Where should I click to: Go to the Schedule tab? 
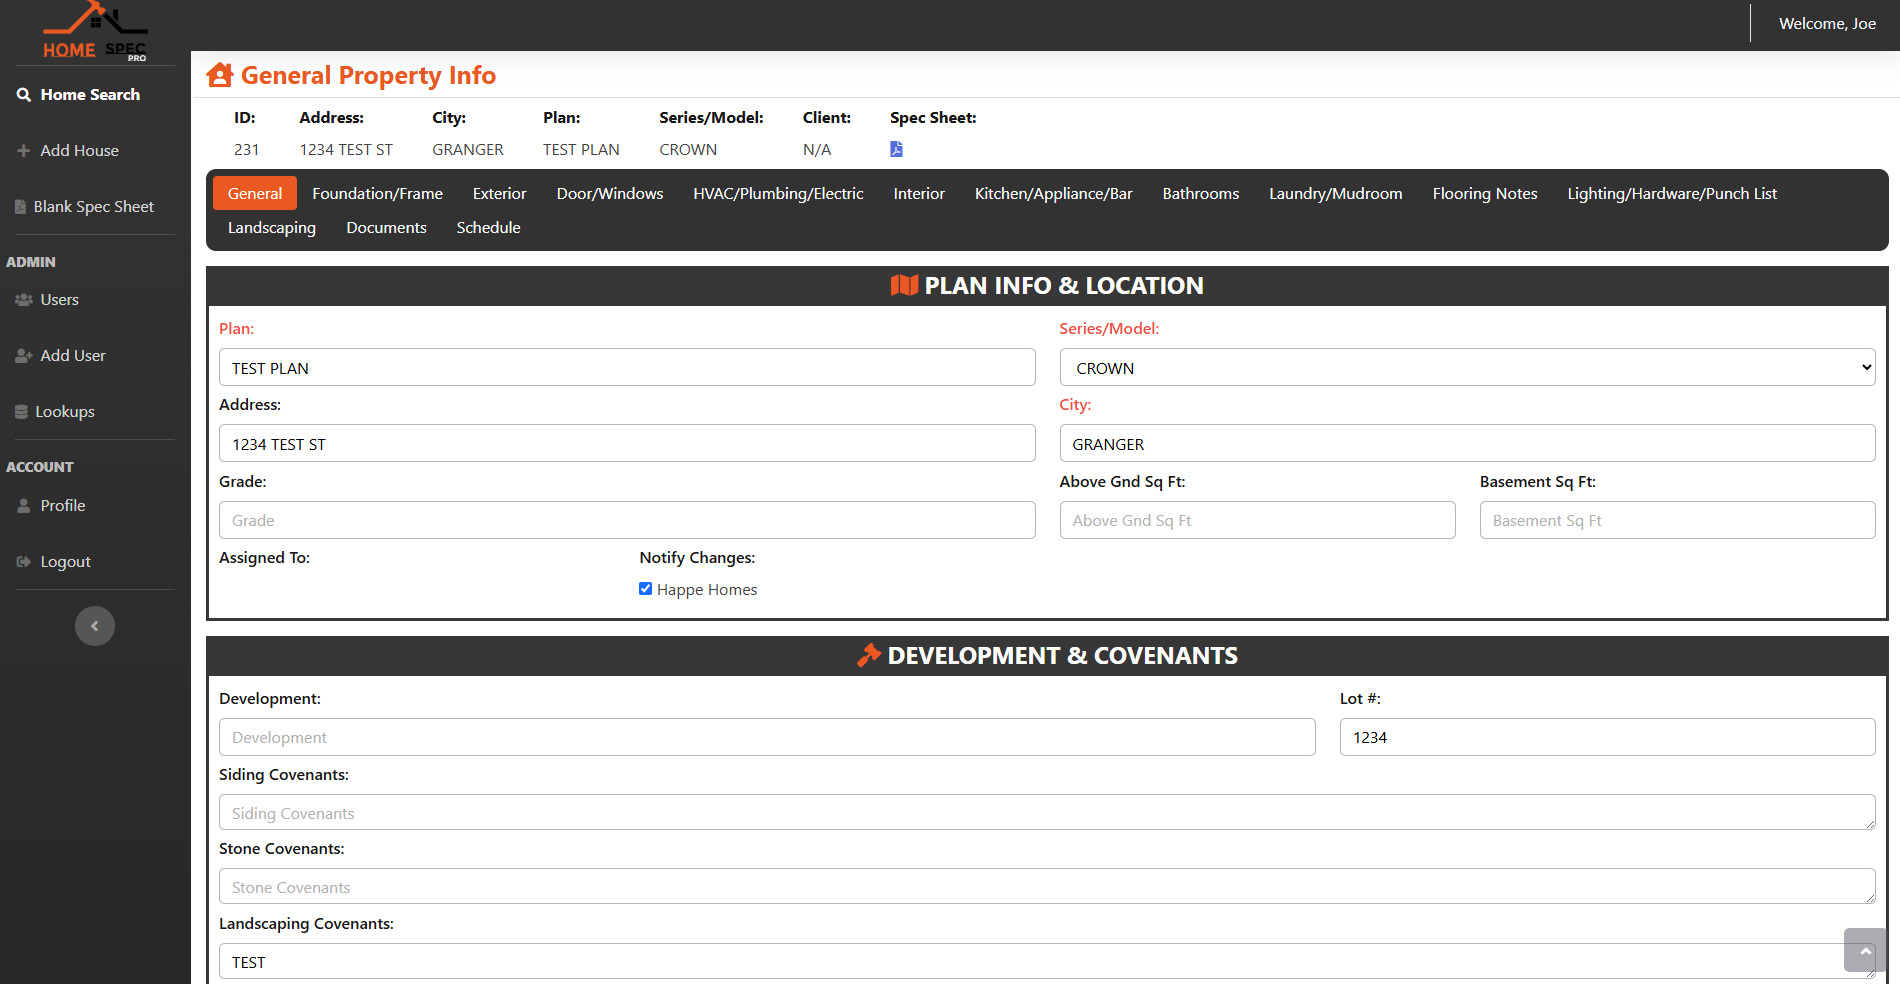(488, 228)
